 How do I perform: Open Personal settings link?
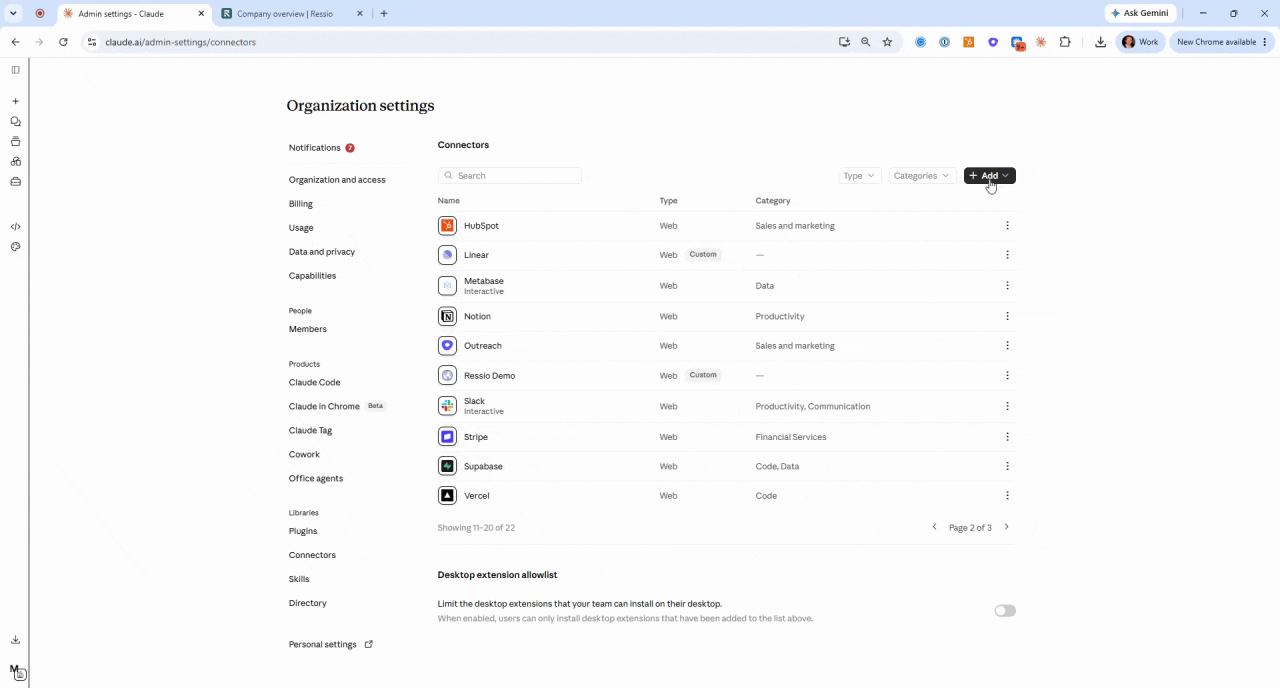[x=330, y=645]
